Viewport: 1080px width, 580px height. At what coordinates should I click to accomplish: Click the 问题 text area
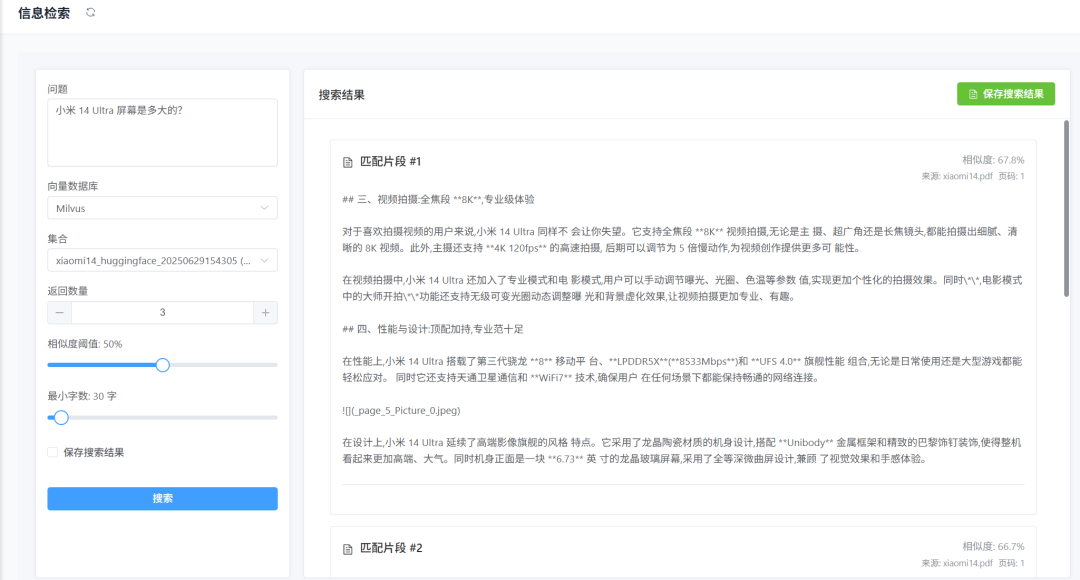coord(163,133)
